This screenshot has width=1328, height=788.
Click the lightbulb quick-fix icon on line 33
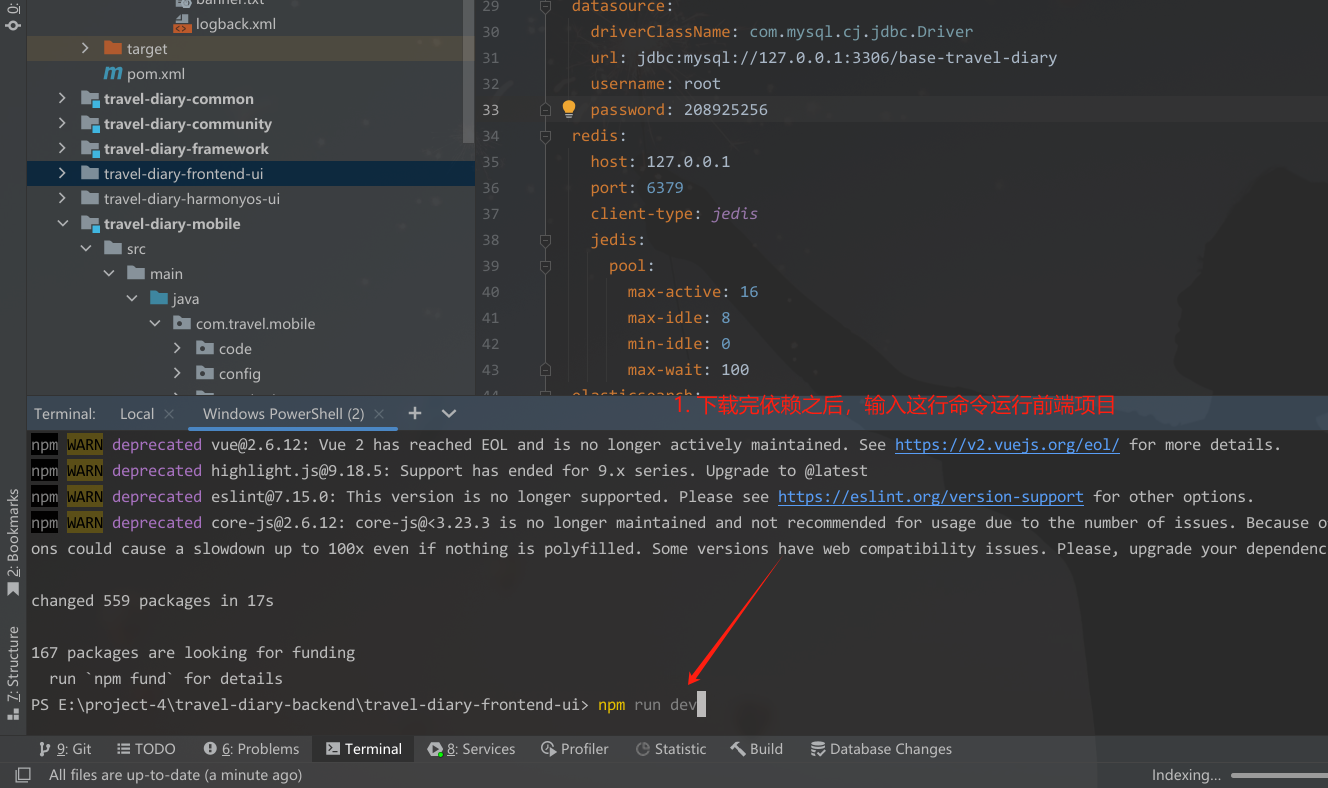click(569, 109)
